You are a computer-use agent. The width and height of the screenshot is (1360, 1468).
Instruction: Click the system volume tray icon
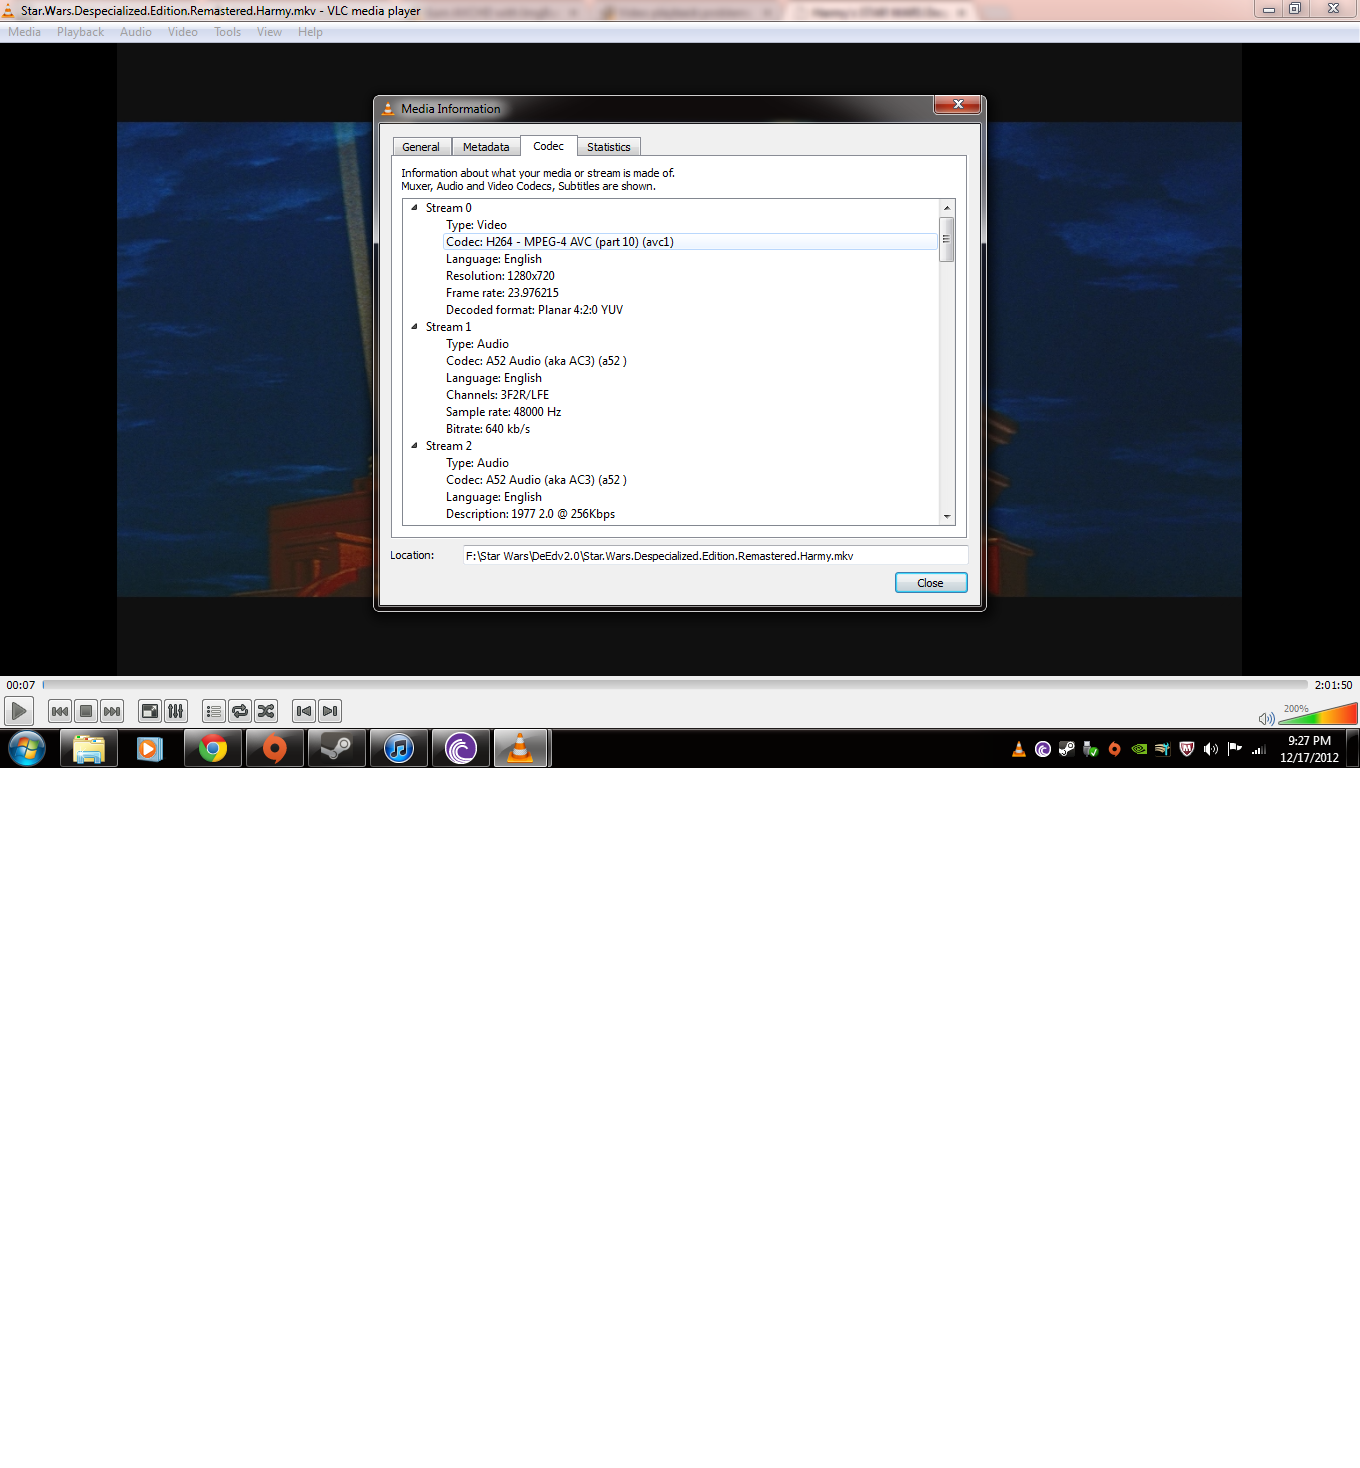1211,749
